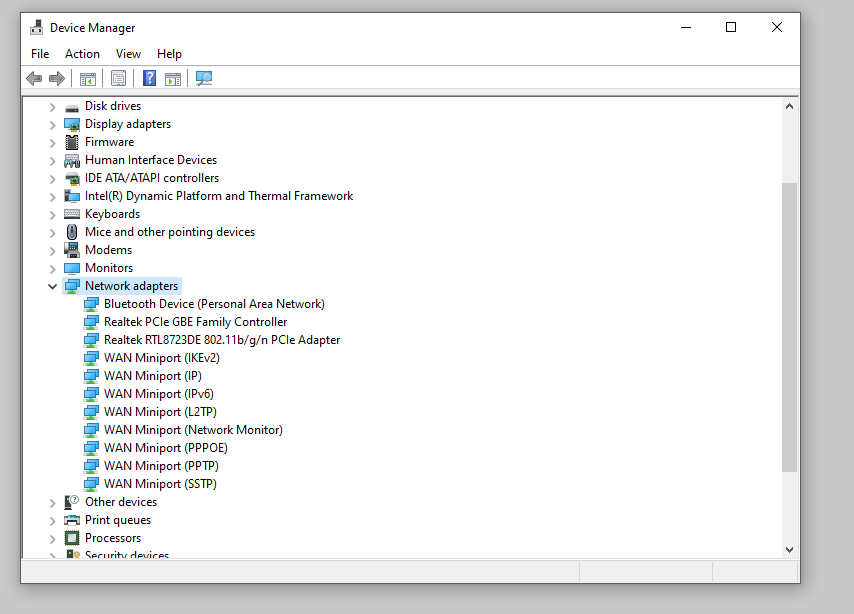Expand the Display adapters node

pyautogui.click(x=52, y=125)
